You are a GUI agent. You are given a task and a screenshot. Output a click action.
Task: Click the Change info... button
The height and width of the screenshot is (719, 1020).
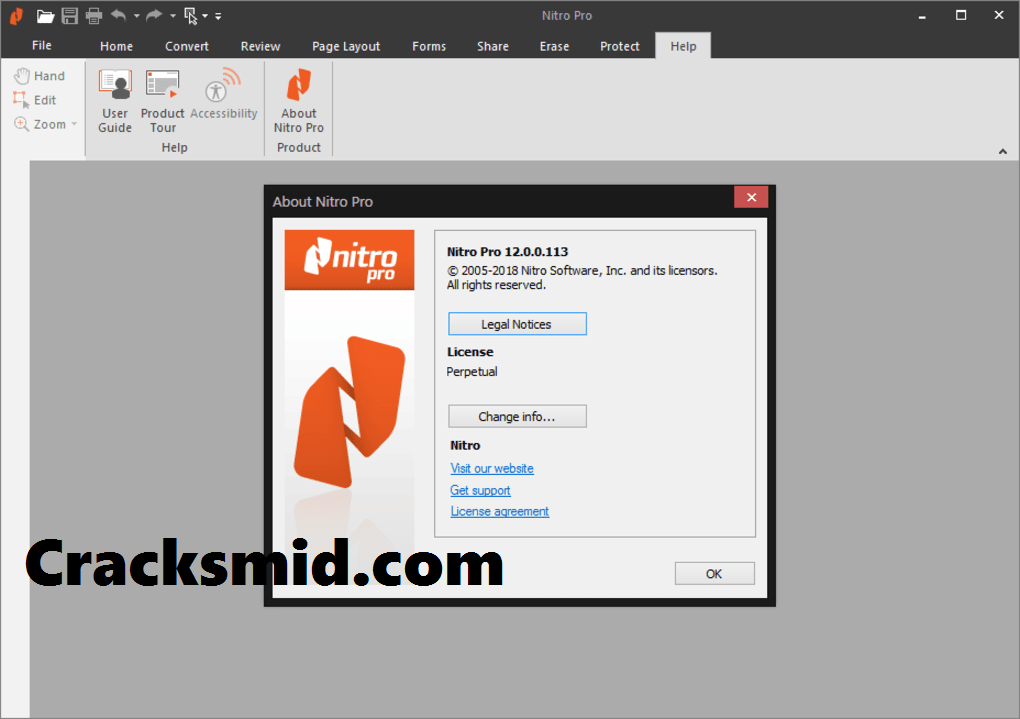[x=517, y=416]
